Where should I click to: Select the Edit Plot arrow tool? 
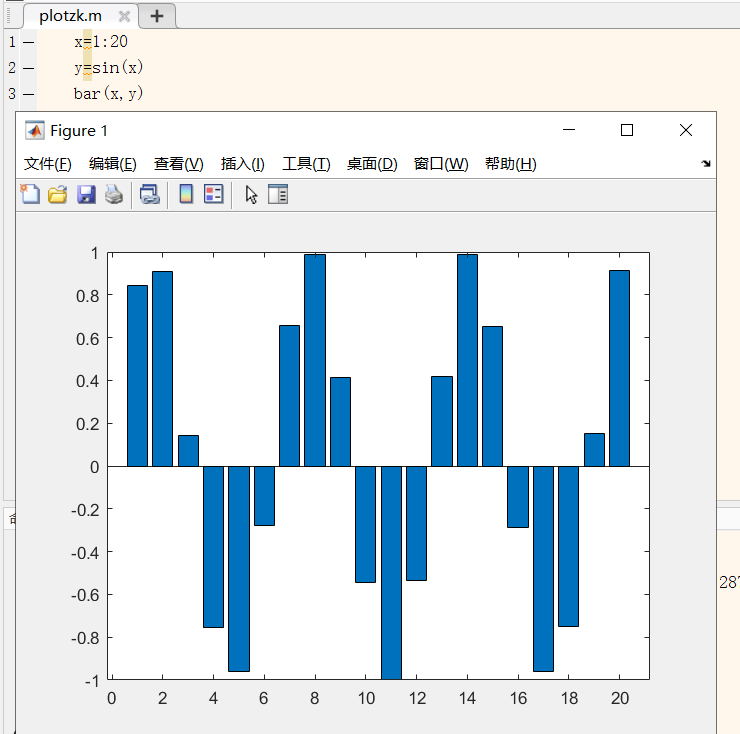pos(251,194)
